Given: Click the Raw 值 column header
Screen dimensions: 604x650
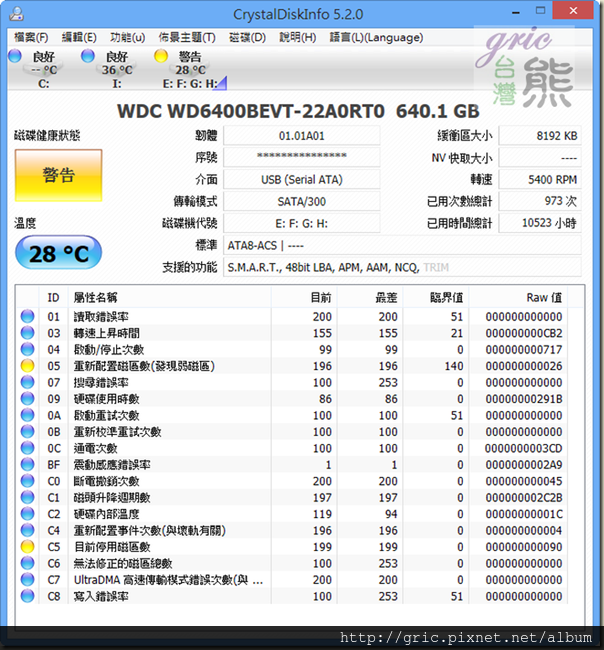Looking at the screenshot, I should (519, 297).
